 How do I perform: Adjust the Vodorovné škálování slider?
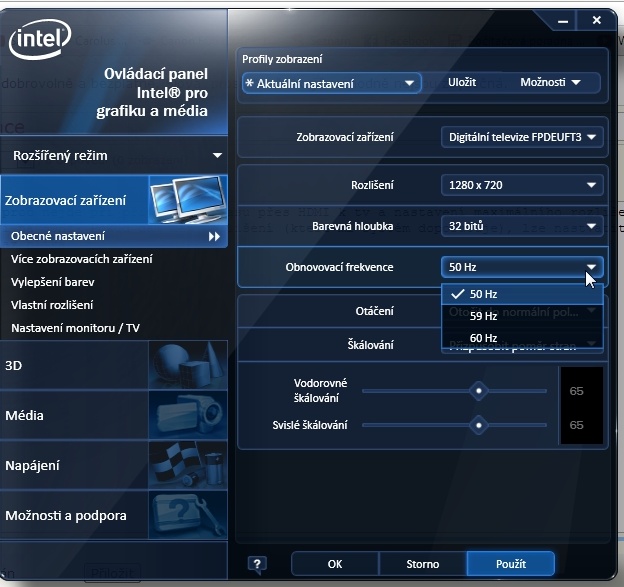coord(479,391)
